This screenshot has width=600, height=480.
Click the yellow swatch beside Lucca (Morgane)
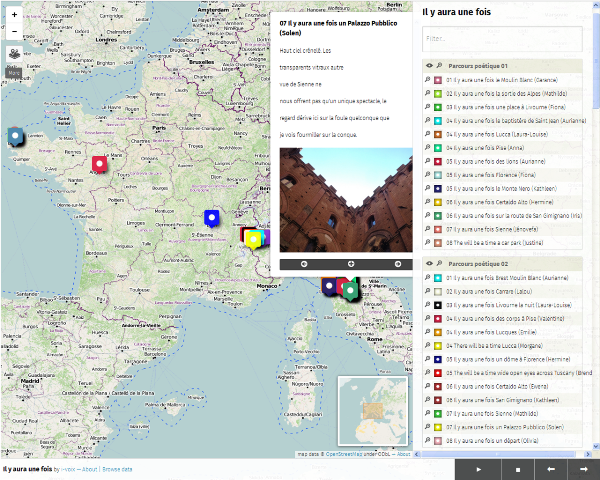click(438, 346)
